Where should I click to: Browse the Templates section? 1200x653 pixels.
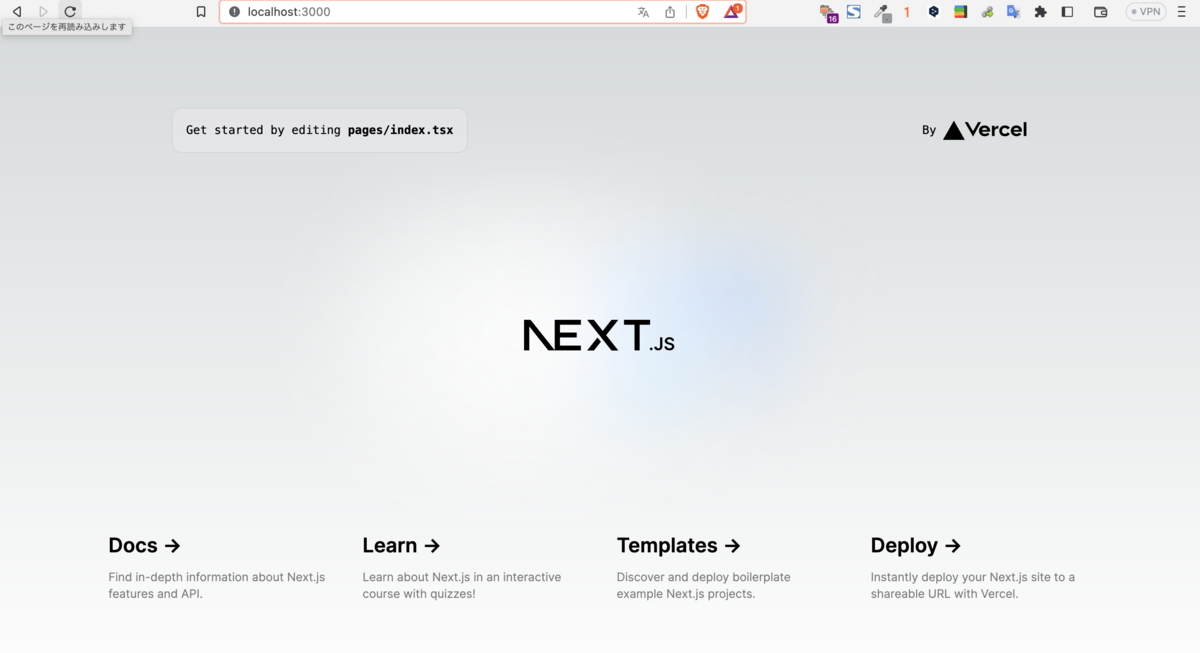679,545
